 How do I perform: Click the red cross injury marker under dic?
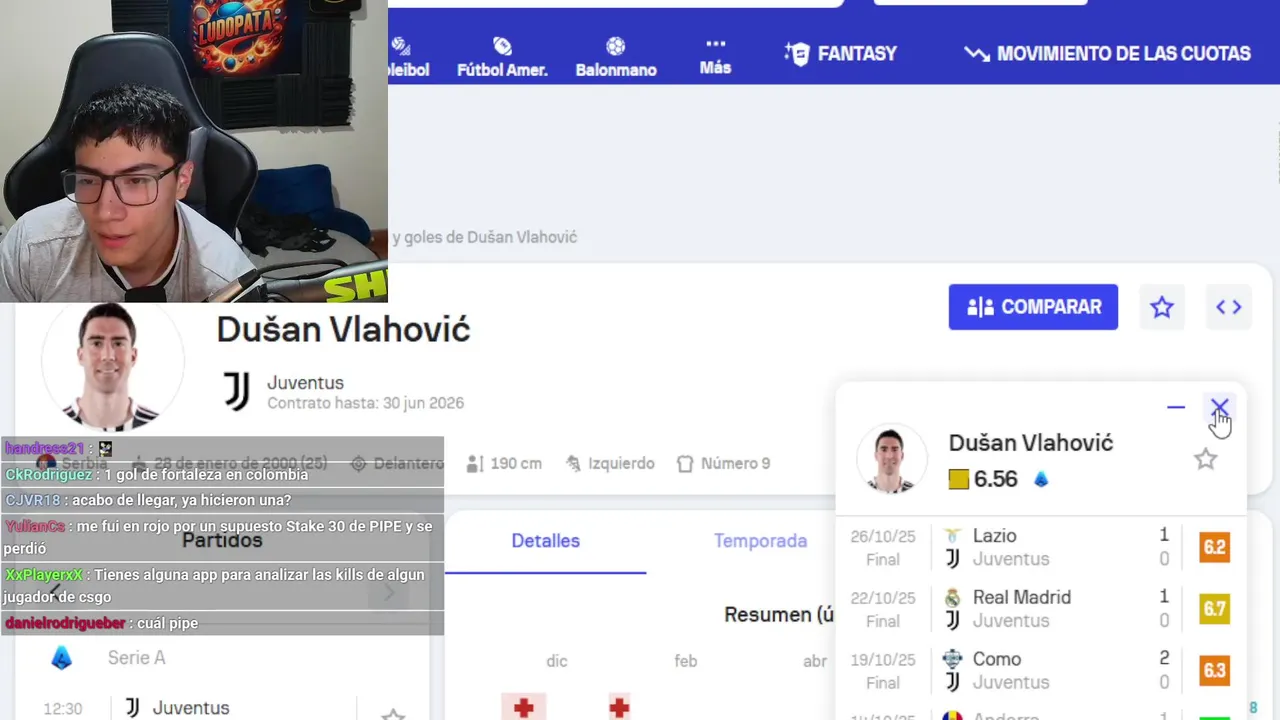[x=523, y=707]
